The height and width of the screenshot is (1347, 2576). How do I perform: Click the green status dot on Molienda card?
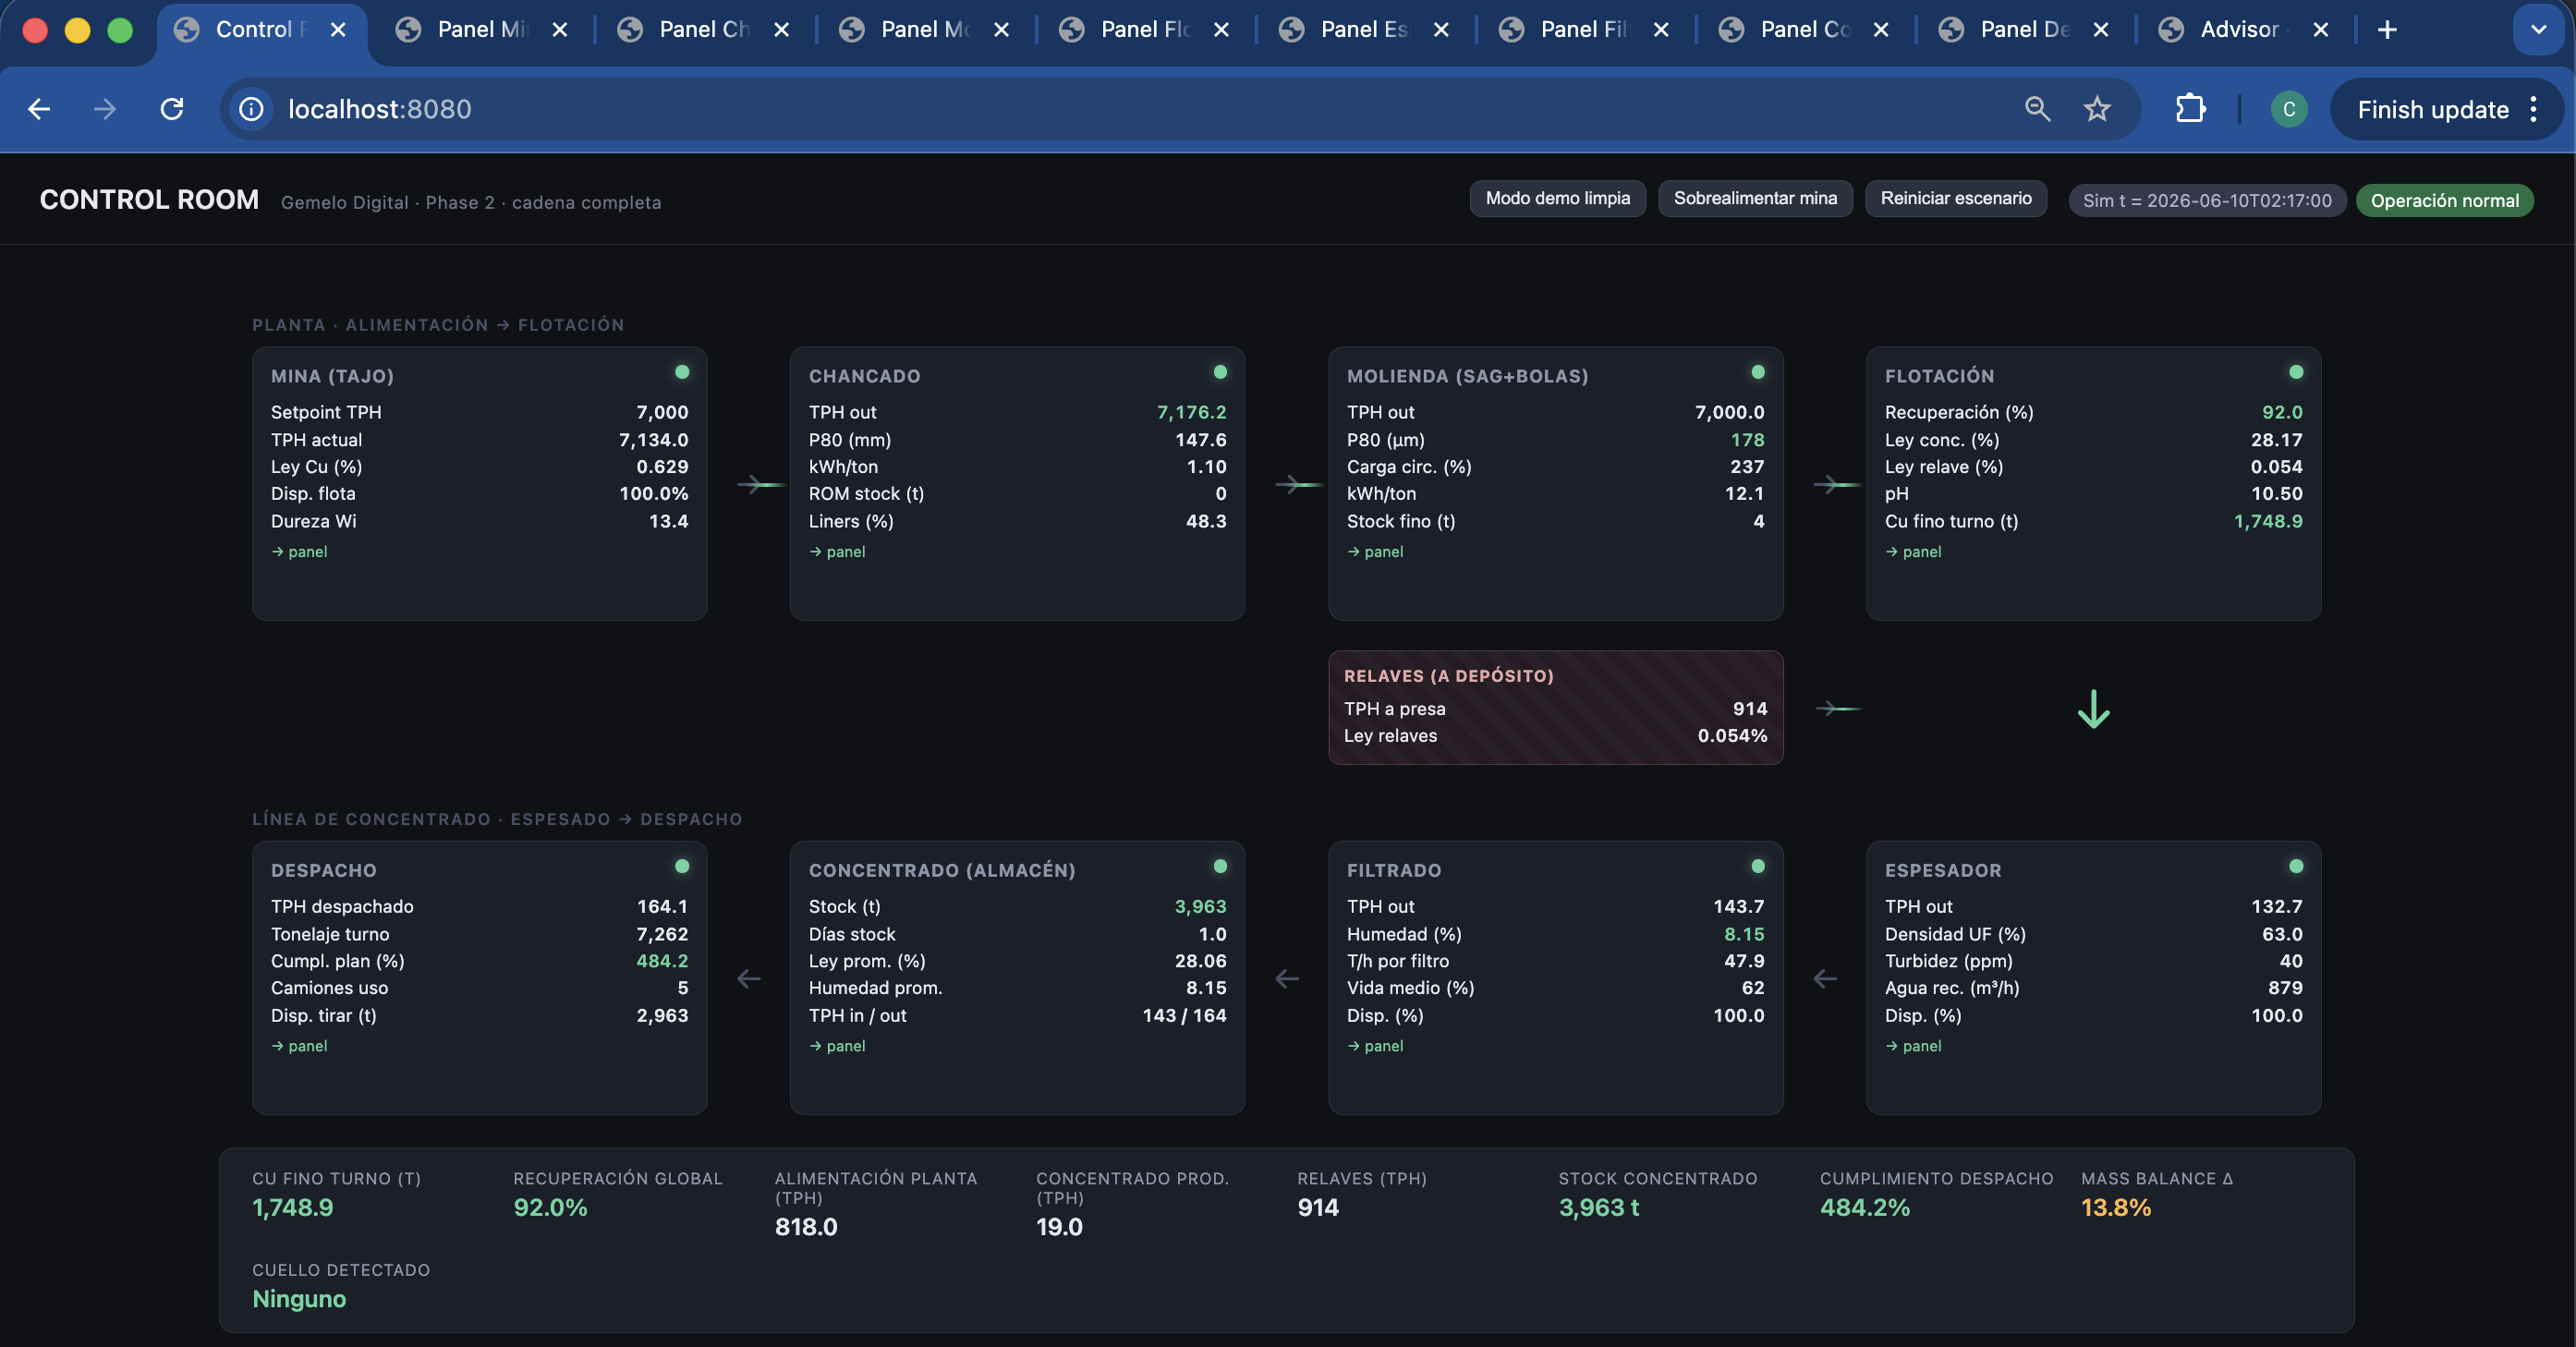point(1758,372)
